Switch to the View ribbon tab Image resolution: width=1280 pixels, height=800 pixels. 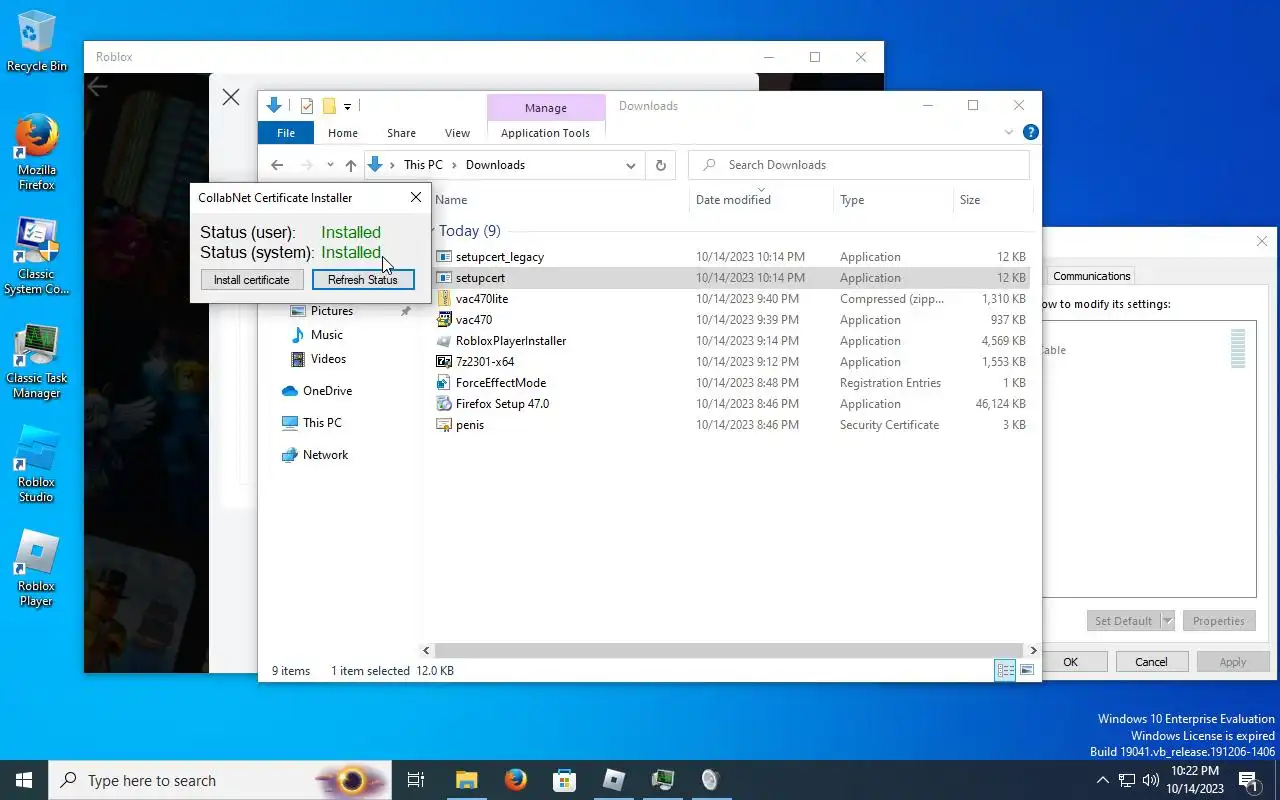pyautogui.click(x=457, y=133)
